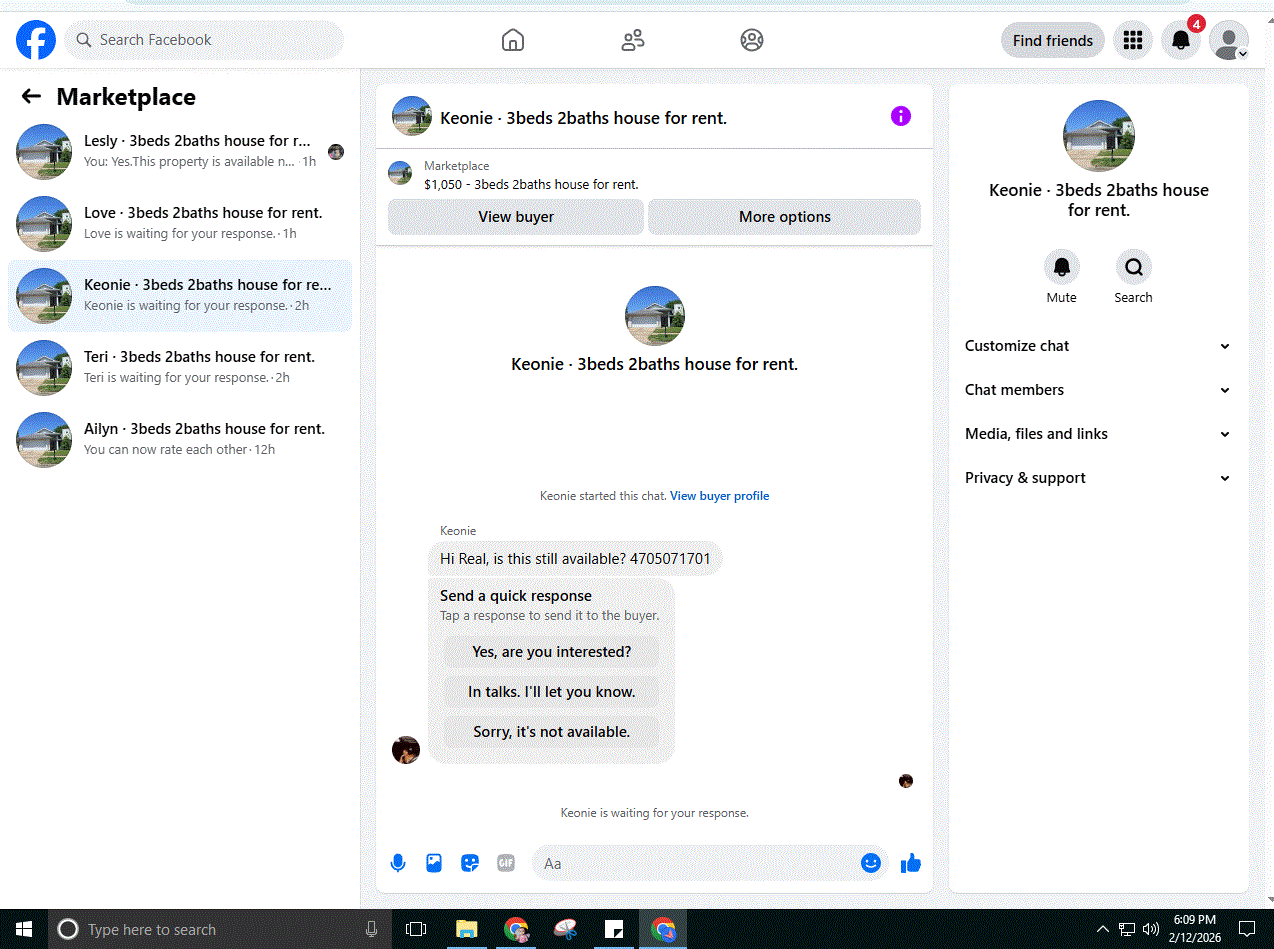
Task: Open the Love conversation
Action: click(x=180, y=224)
